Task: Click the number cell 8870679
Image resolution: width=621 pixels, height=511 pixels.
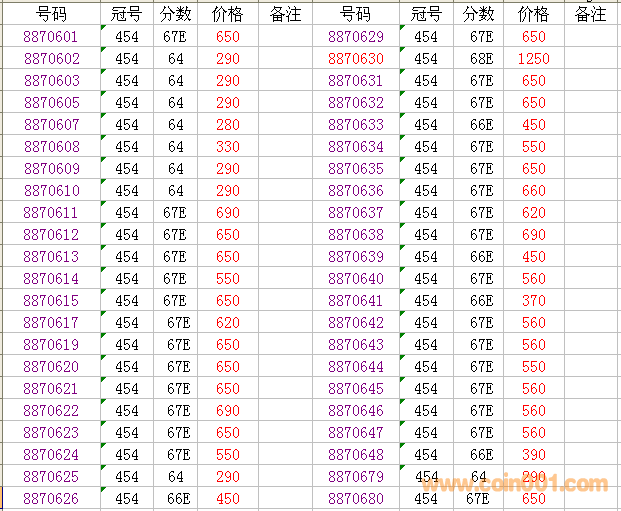Action: (355, 477)
